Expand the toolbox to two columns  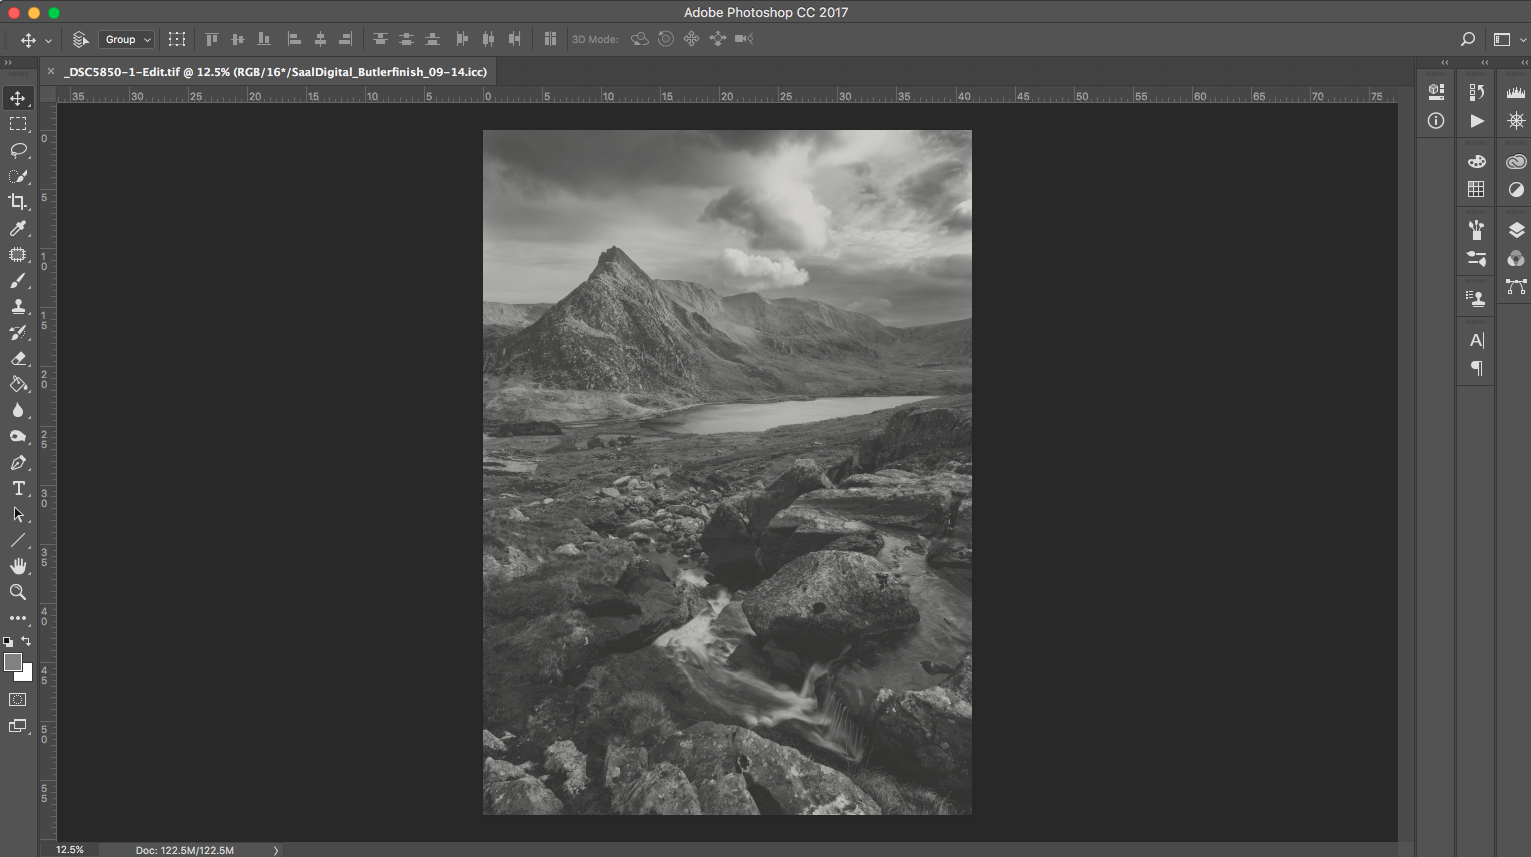[8, 63]
